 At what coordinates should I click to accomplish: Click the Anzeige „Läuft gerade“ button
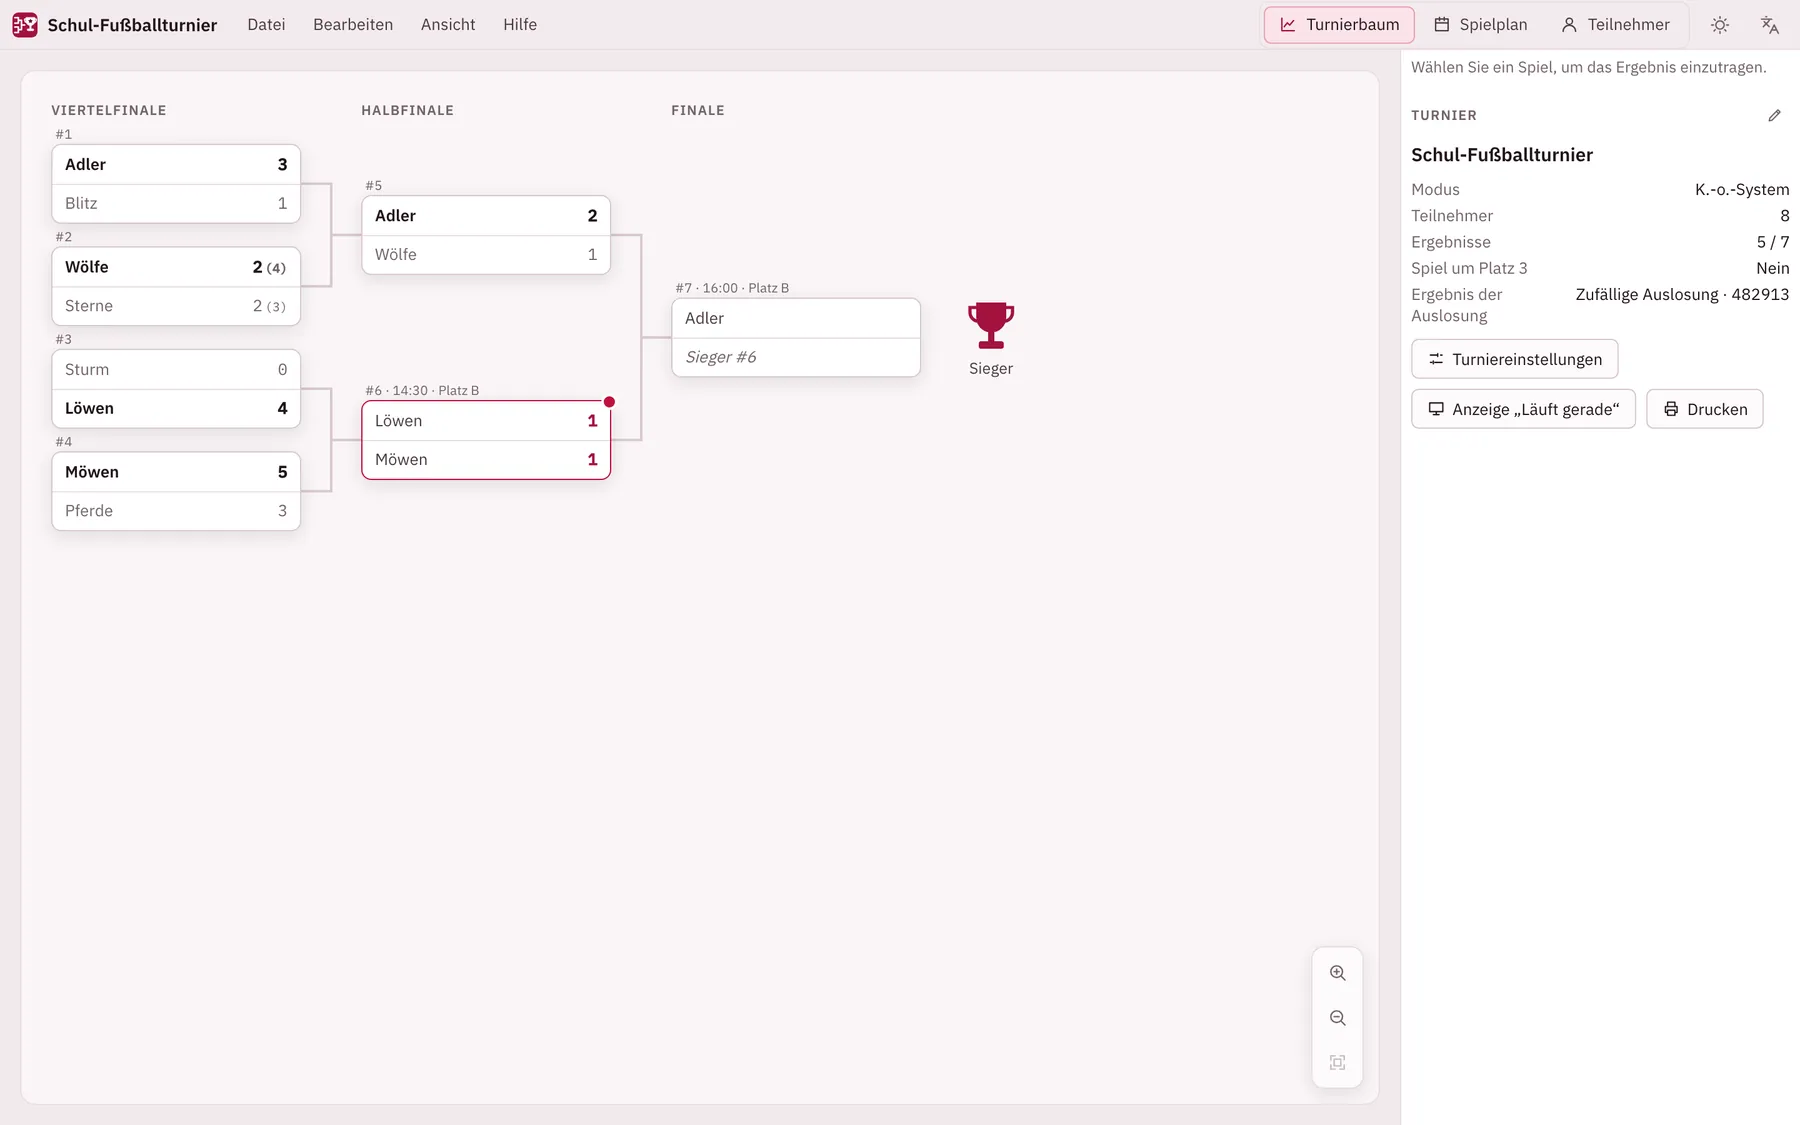point(1523,409)
